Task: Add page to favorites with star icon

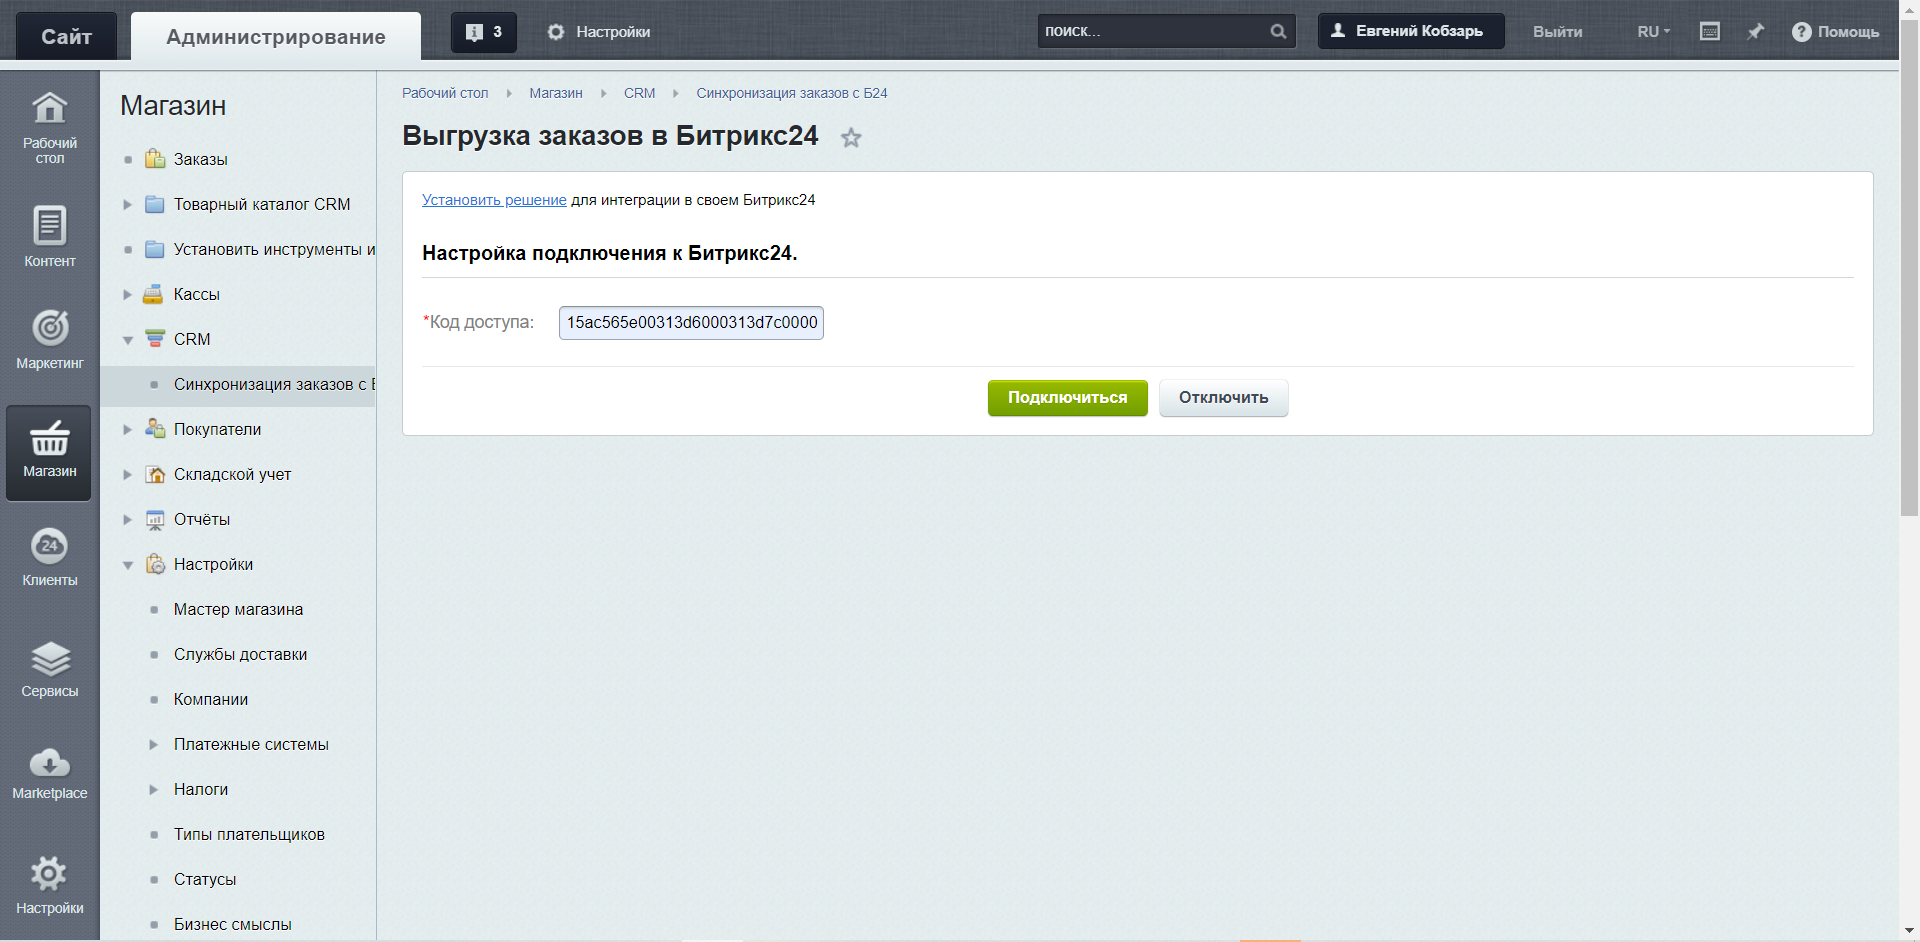Action: (x=851, y=138)
